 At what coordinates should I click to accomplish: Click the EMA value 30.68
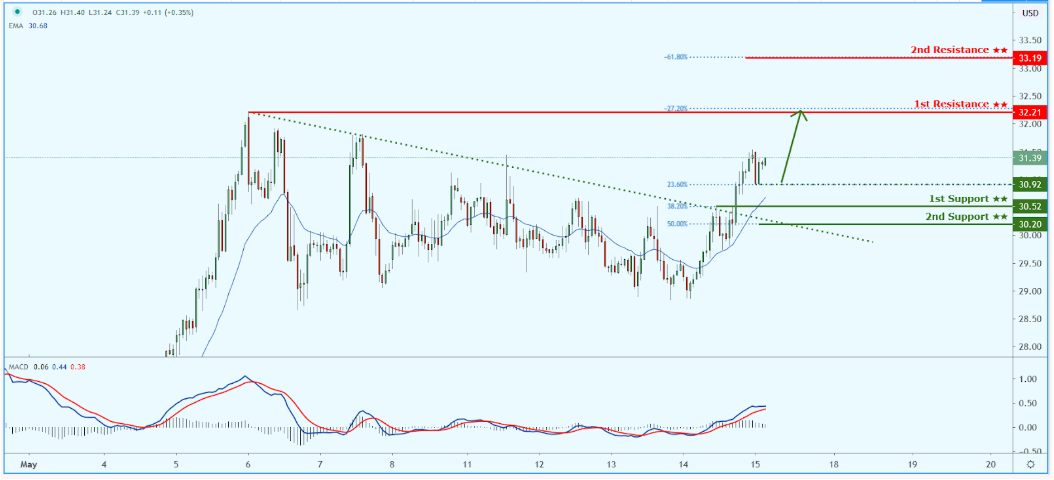point(37,26)
